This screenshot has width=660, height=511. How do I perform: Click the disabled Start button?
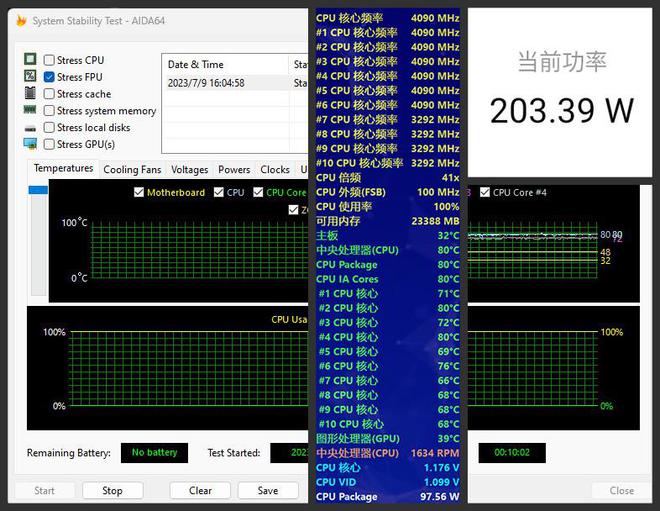[45, 491]
